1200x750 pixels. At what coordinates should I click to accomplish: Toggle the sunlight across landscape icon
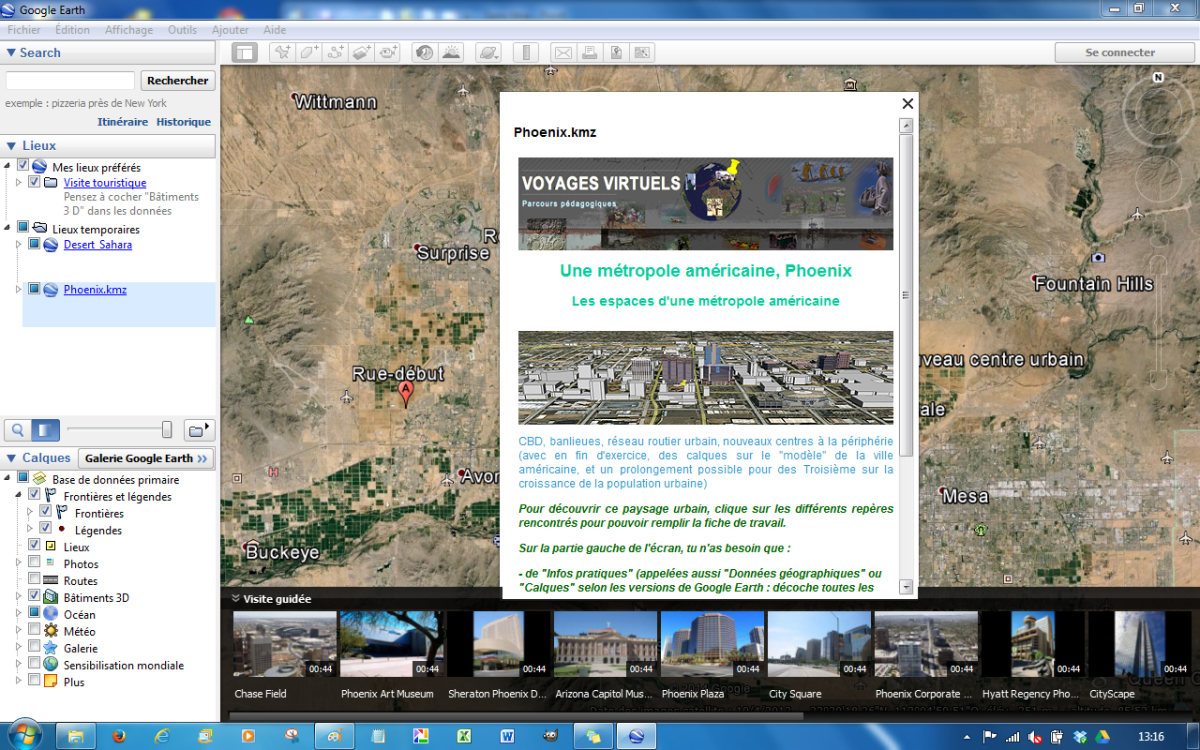pyautogui.click(x=451, y=52)
